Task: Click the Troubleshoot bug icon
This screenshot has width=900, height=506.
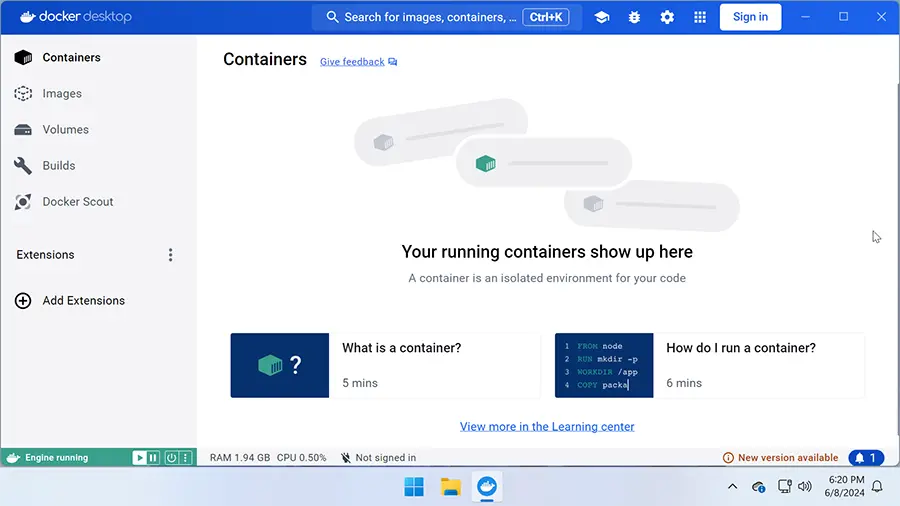Action: coord(634,17)
